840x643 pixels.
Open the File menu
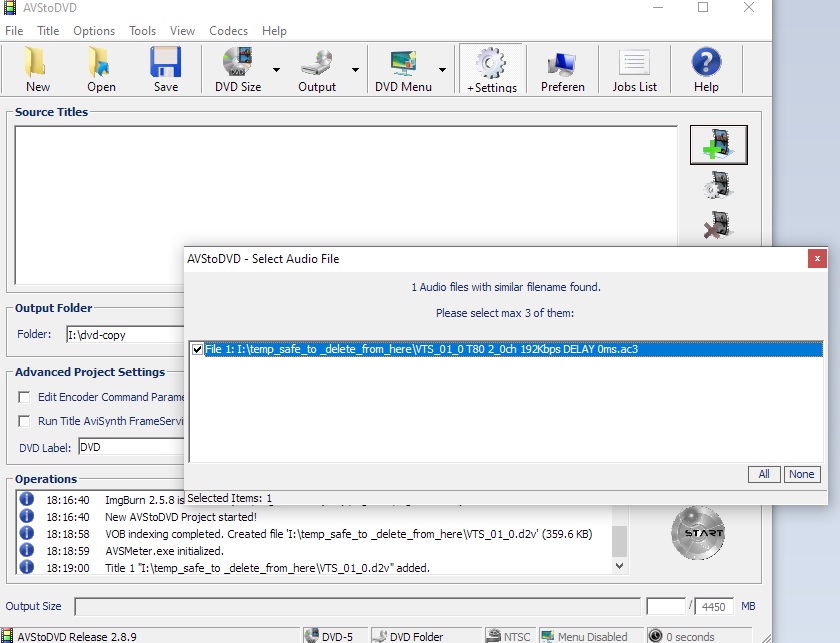tap(14, 31)
